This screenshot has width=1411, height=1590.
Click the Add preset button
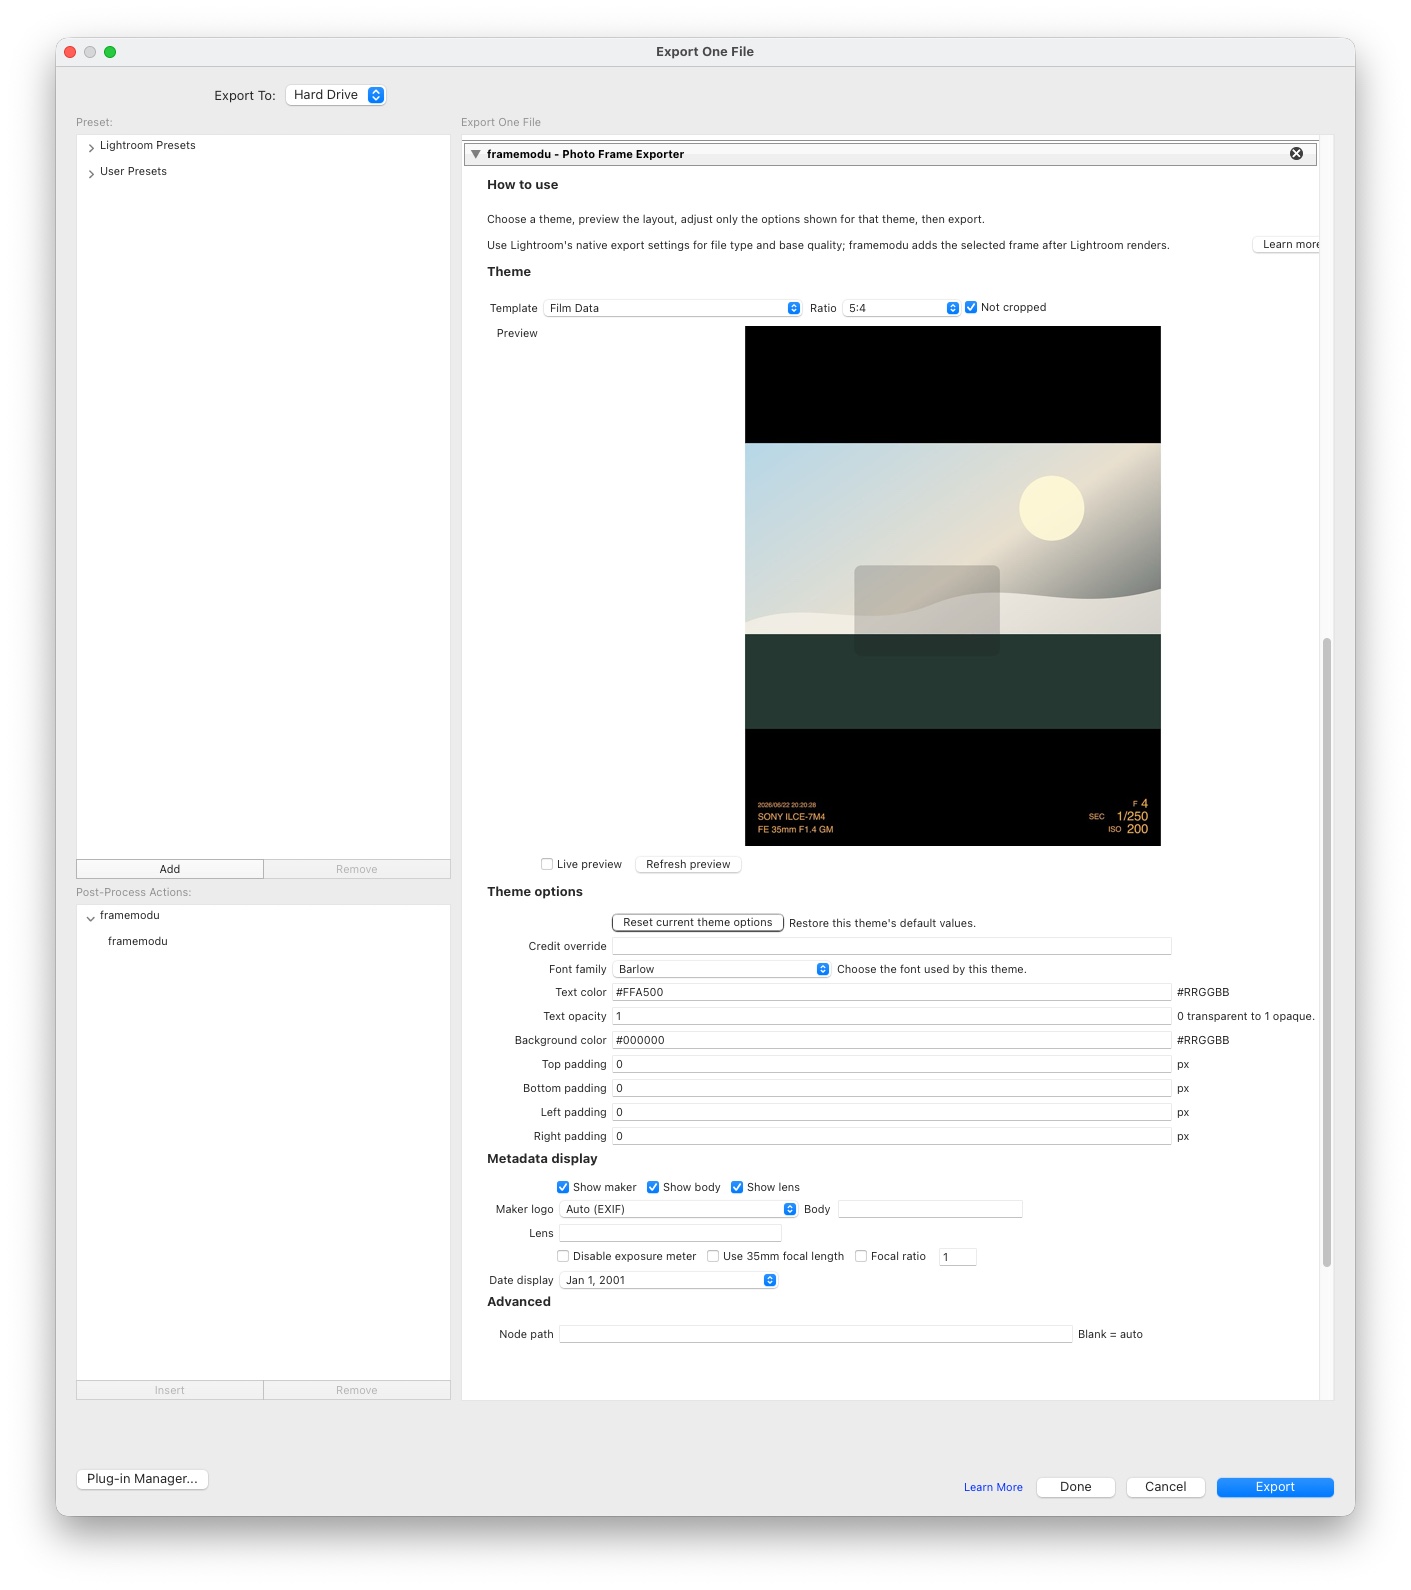(170, 869)
